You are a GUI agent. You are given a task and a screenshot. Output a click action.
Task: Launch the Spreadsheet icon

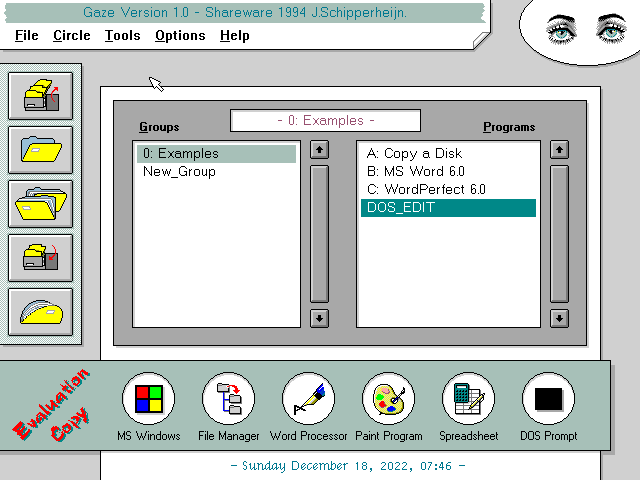[469, 399]
